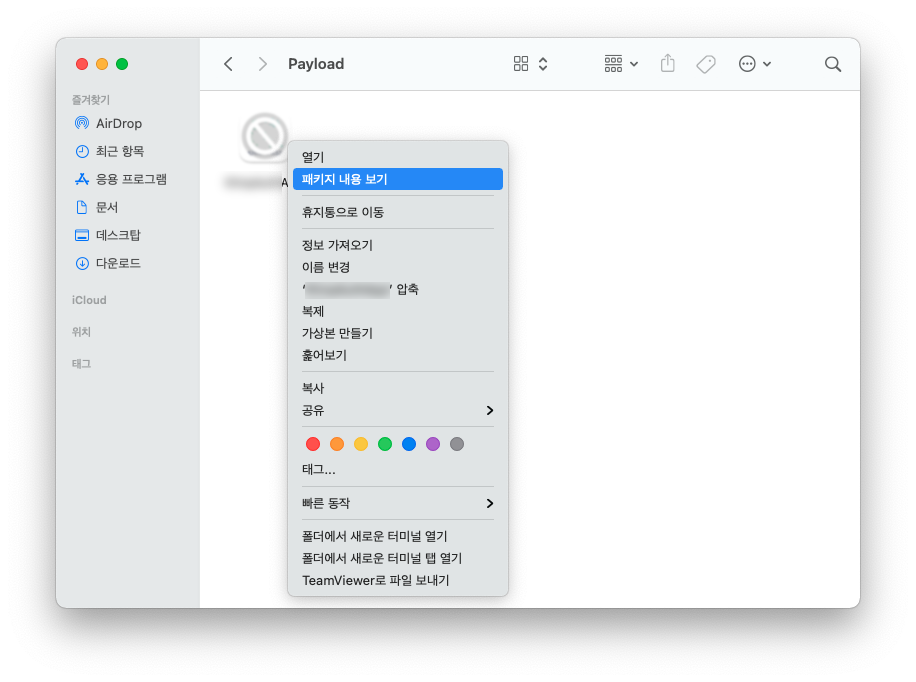
Task: Choose 가상본 만들기 menu item
Action: click(398, 333)
